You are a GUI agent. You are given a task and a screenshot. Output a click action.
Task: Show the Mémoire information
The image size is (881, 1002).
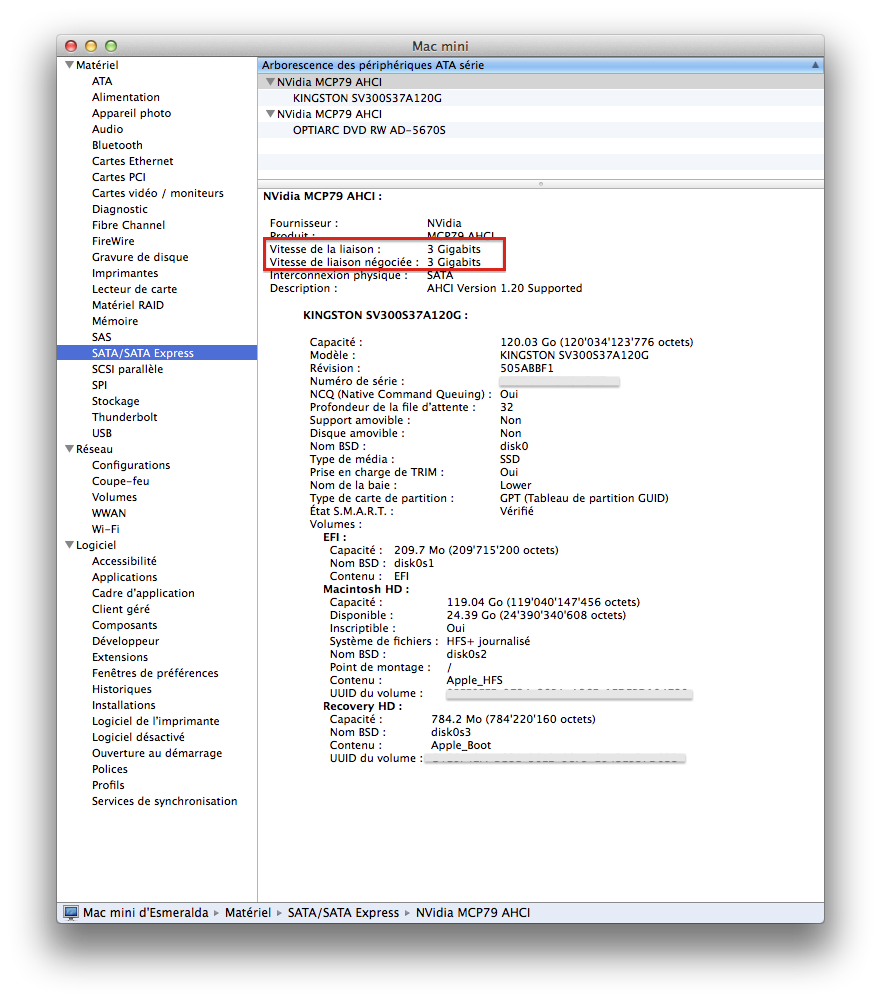[115, 321]
